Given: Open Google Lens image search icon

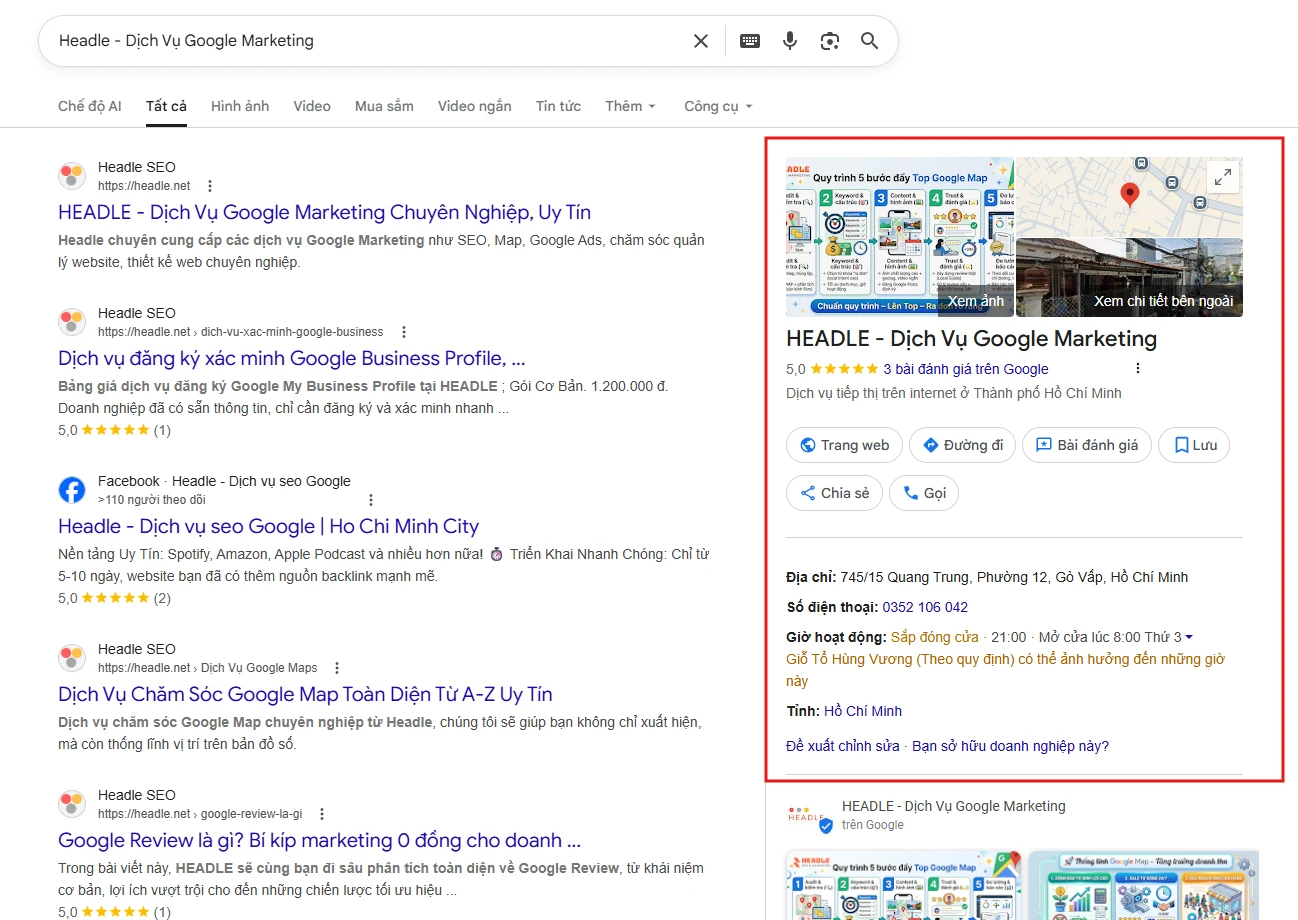Looking at the screenshot, I should click(x=829, y=41).
